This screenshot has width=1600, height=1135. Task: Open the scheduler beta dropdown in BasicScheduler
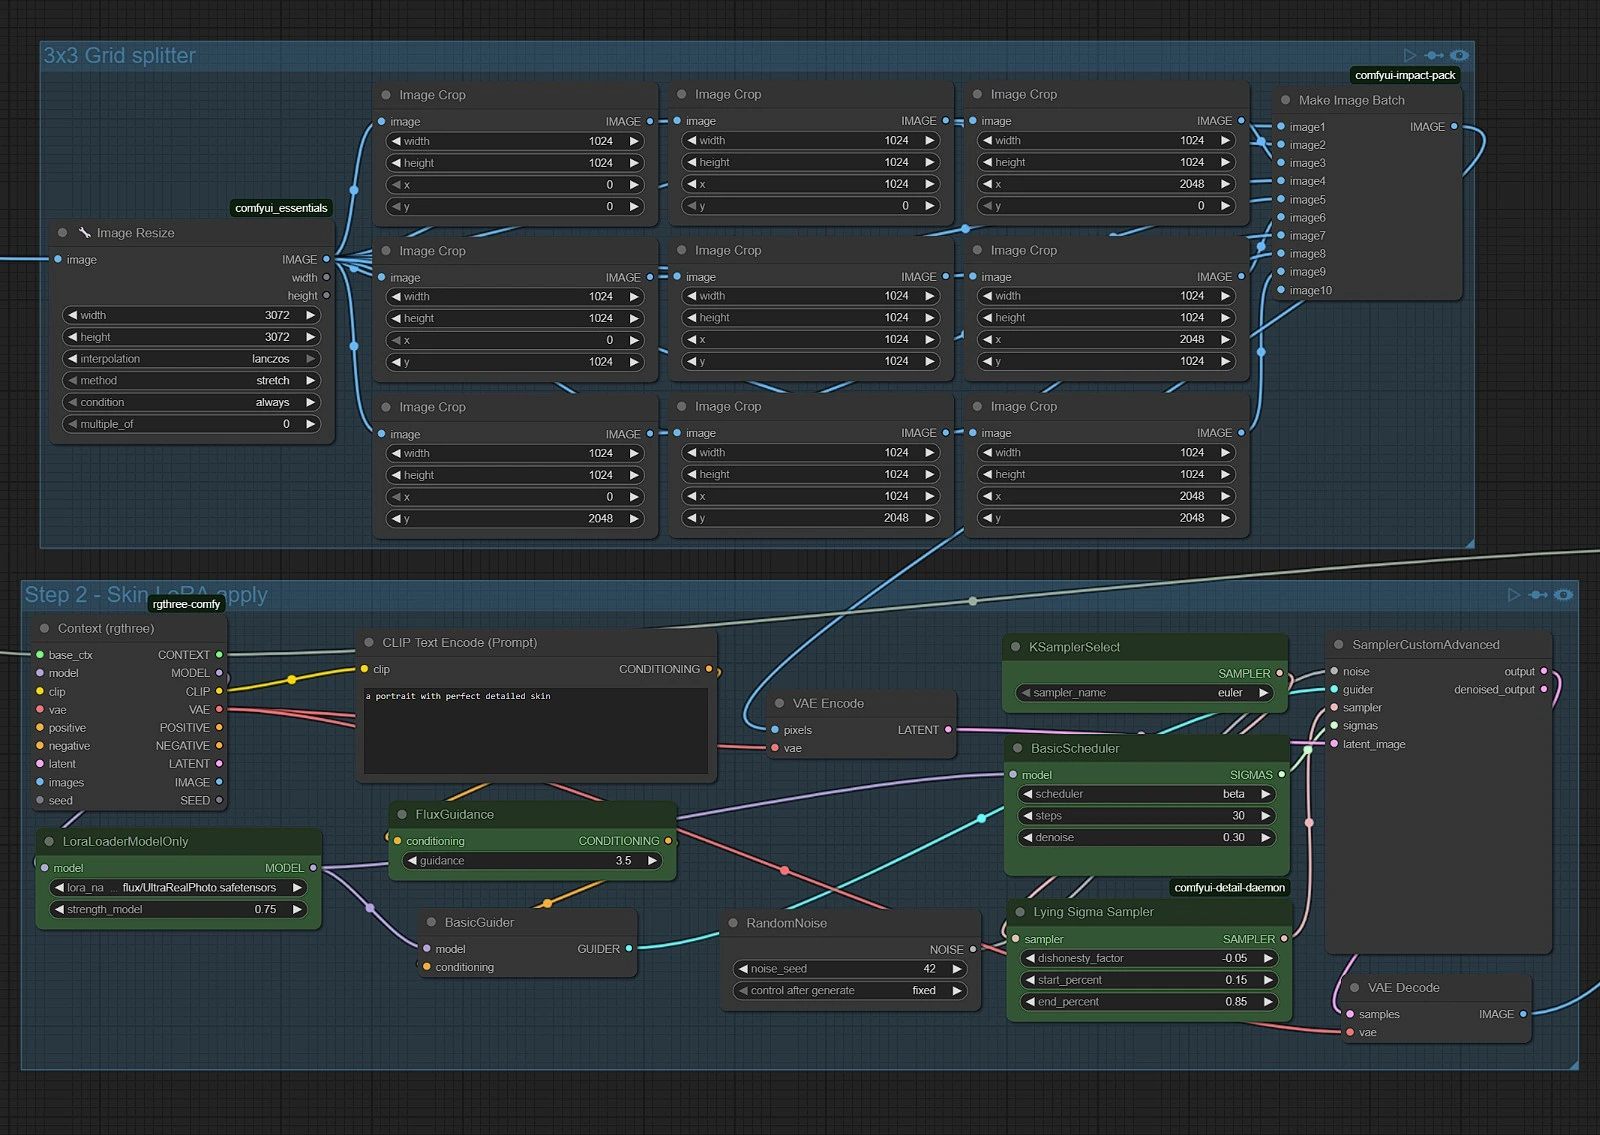coord(1147,794)
